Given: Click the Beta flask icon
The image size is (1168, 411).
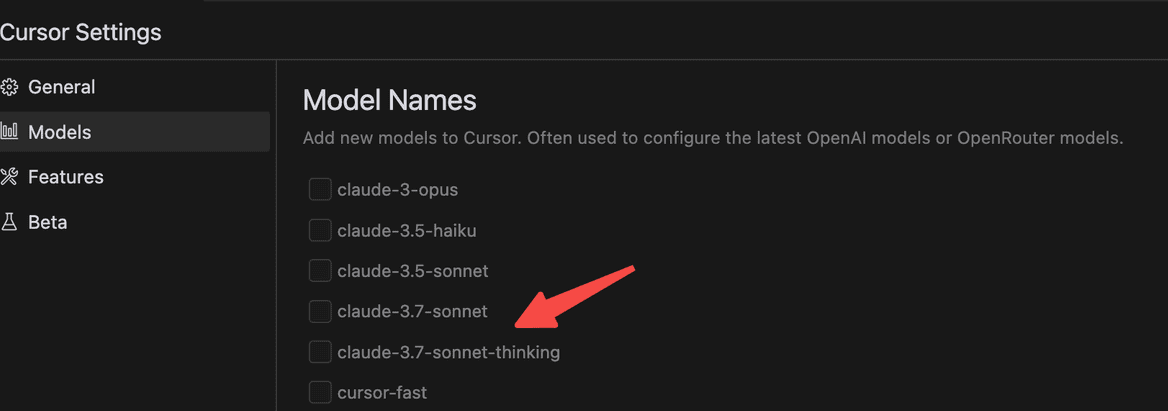Looking at the screenshot, I should tap(9, 222).
